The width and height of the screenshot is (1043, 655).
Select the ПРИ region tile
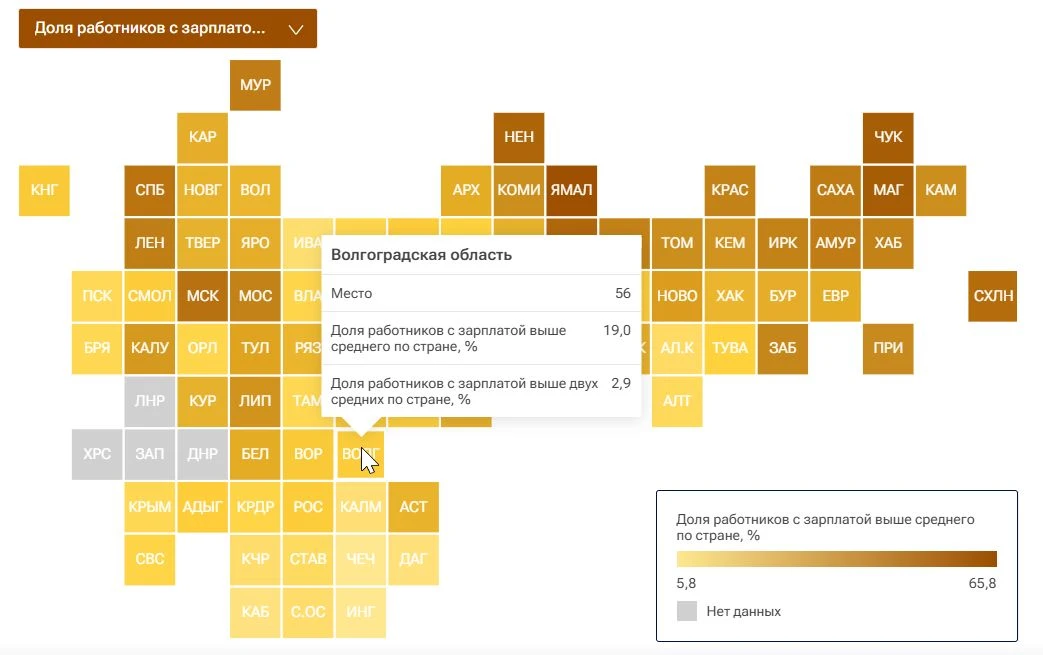coord(888,348)
